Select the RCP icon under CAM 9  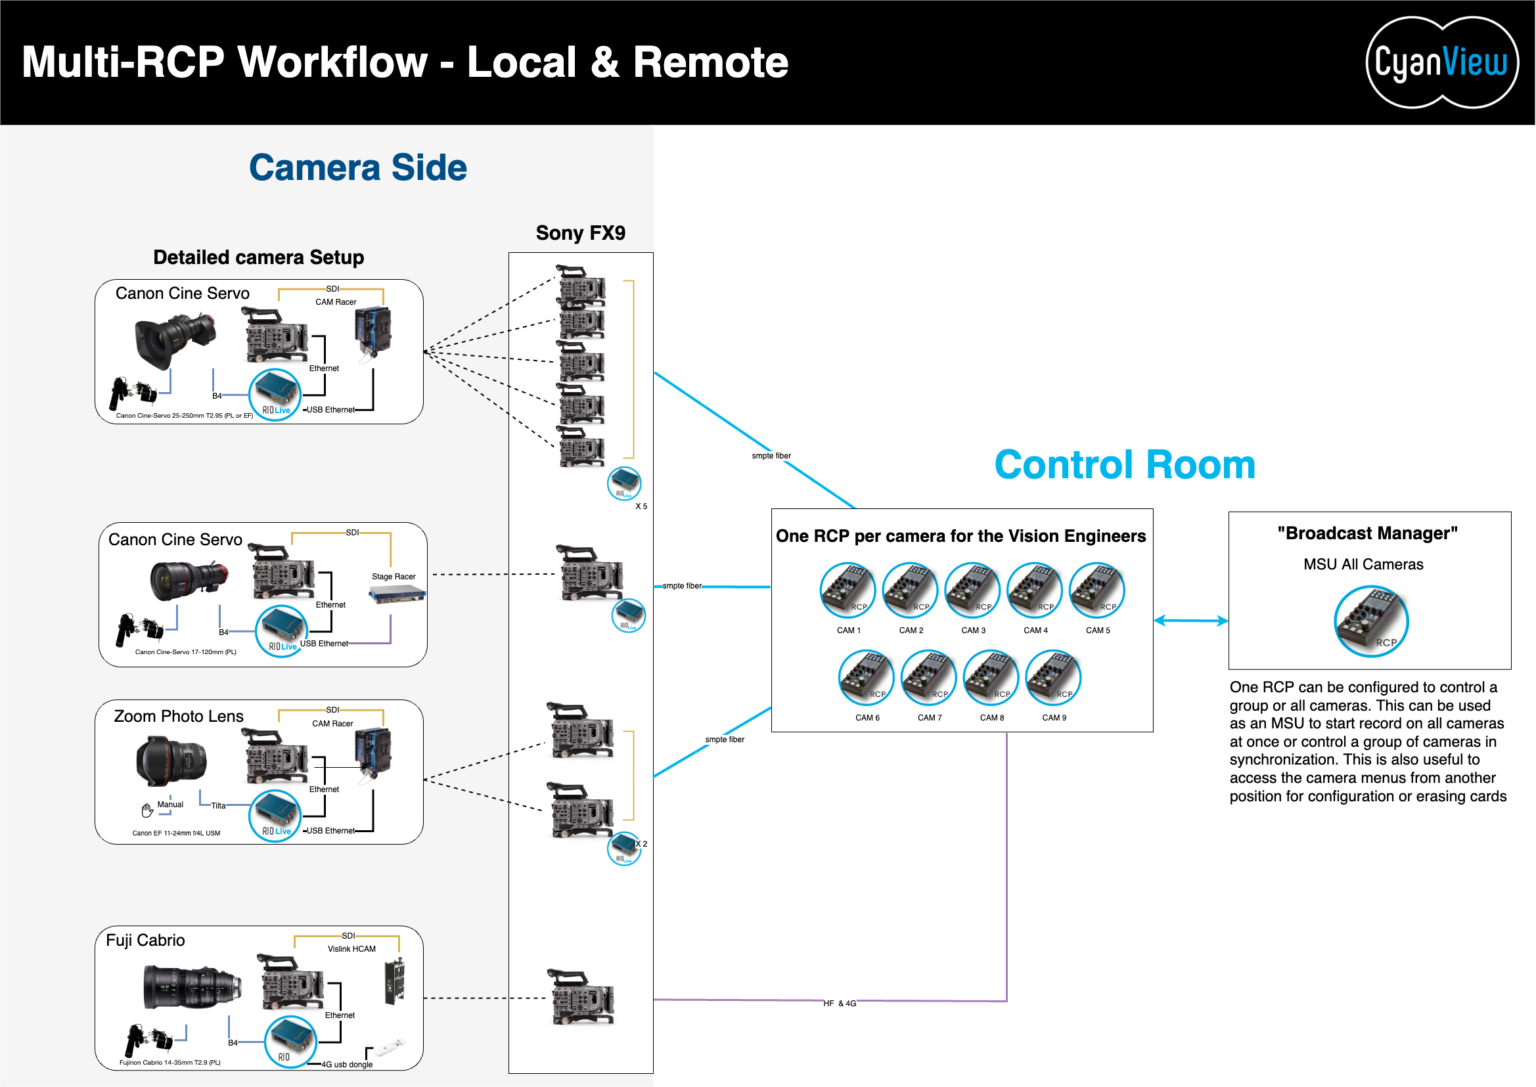[x=1053, y=677]
